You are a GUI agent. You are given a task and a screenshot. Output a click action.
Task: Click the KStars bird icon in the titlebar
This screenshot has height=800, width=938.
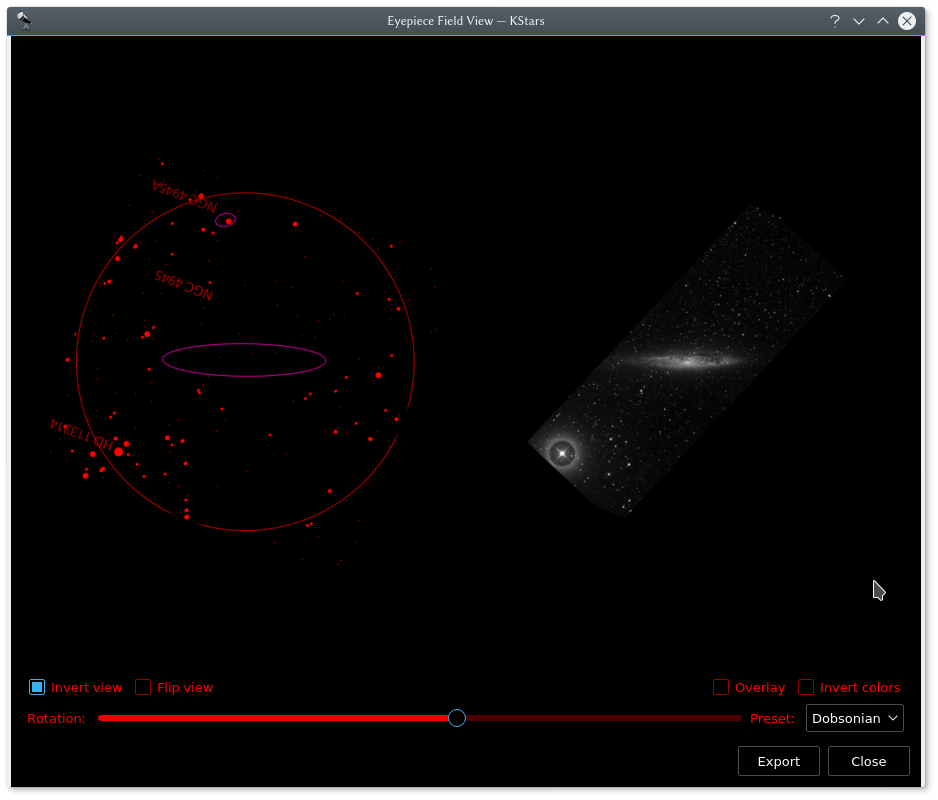(x=24, y=20)
